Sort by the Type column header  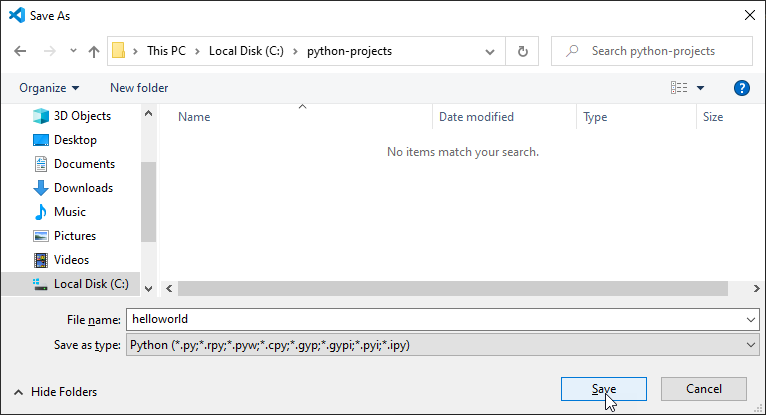(x=595, y=117)
